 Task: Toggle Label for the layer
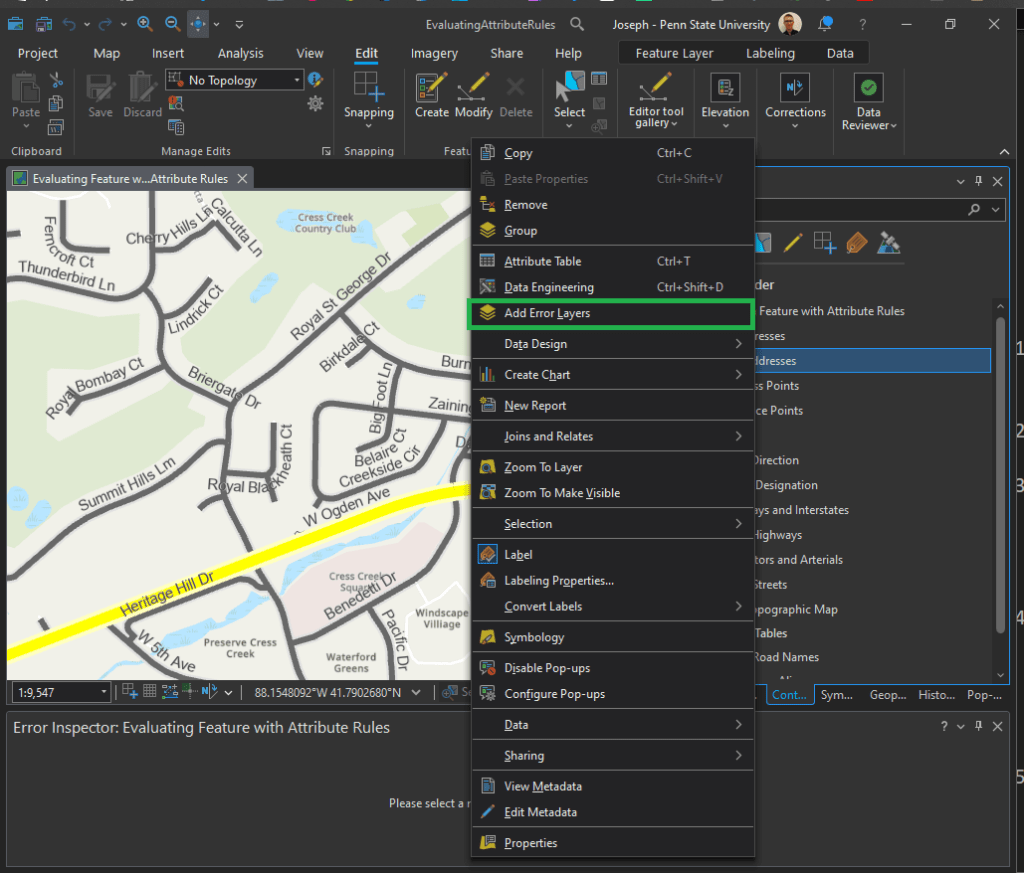518,555
